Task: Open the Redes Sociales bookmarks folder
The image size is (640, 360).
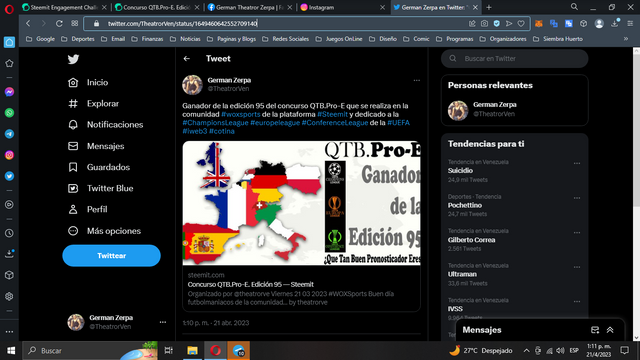Action: (x=285, y=39)
